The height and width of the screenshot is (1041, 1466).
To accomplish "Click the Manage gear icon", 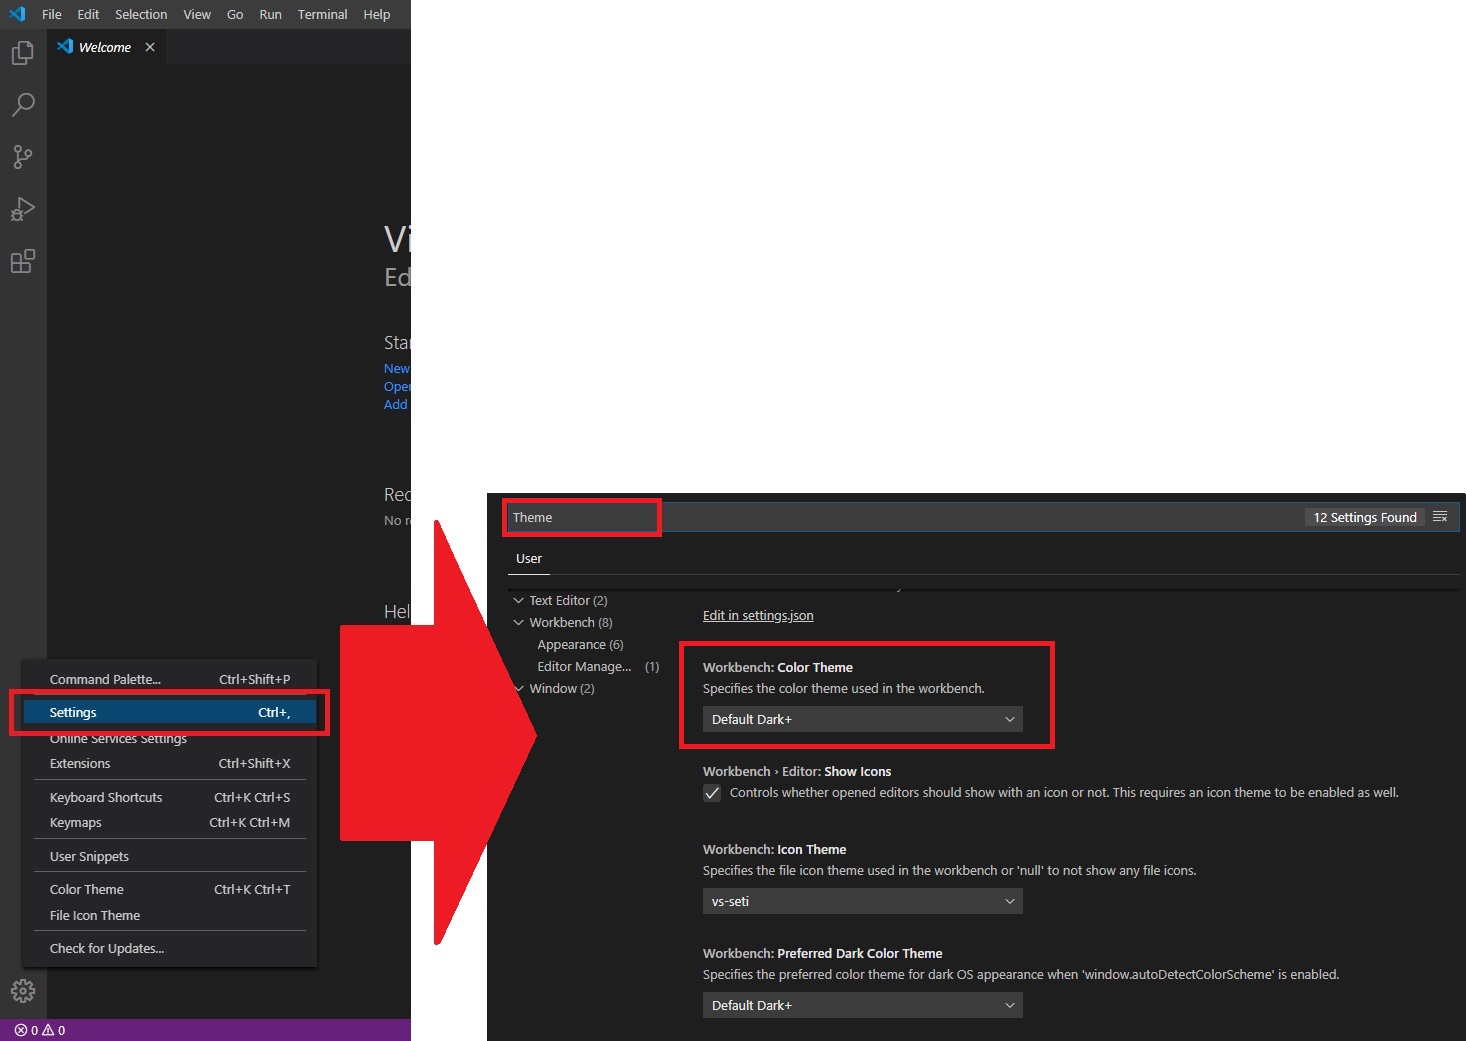I will point(23,991).
